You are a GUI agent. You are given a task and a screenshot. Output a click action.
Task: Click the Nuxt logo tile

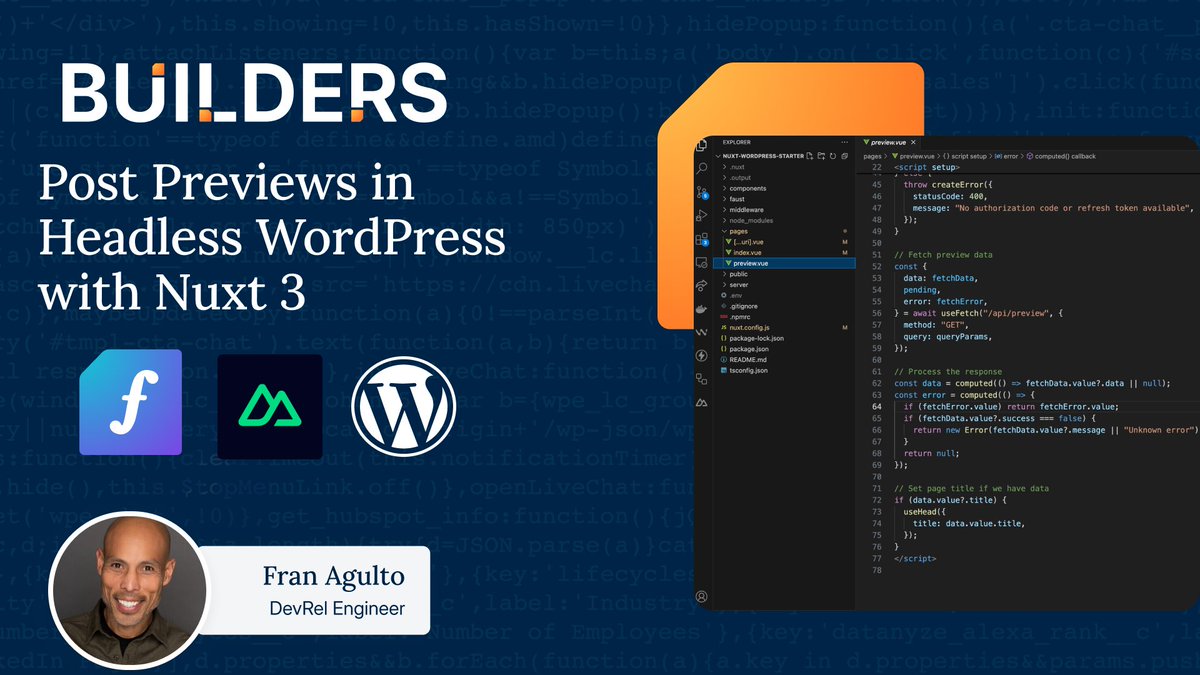[270, 406]
